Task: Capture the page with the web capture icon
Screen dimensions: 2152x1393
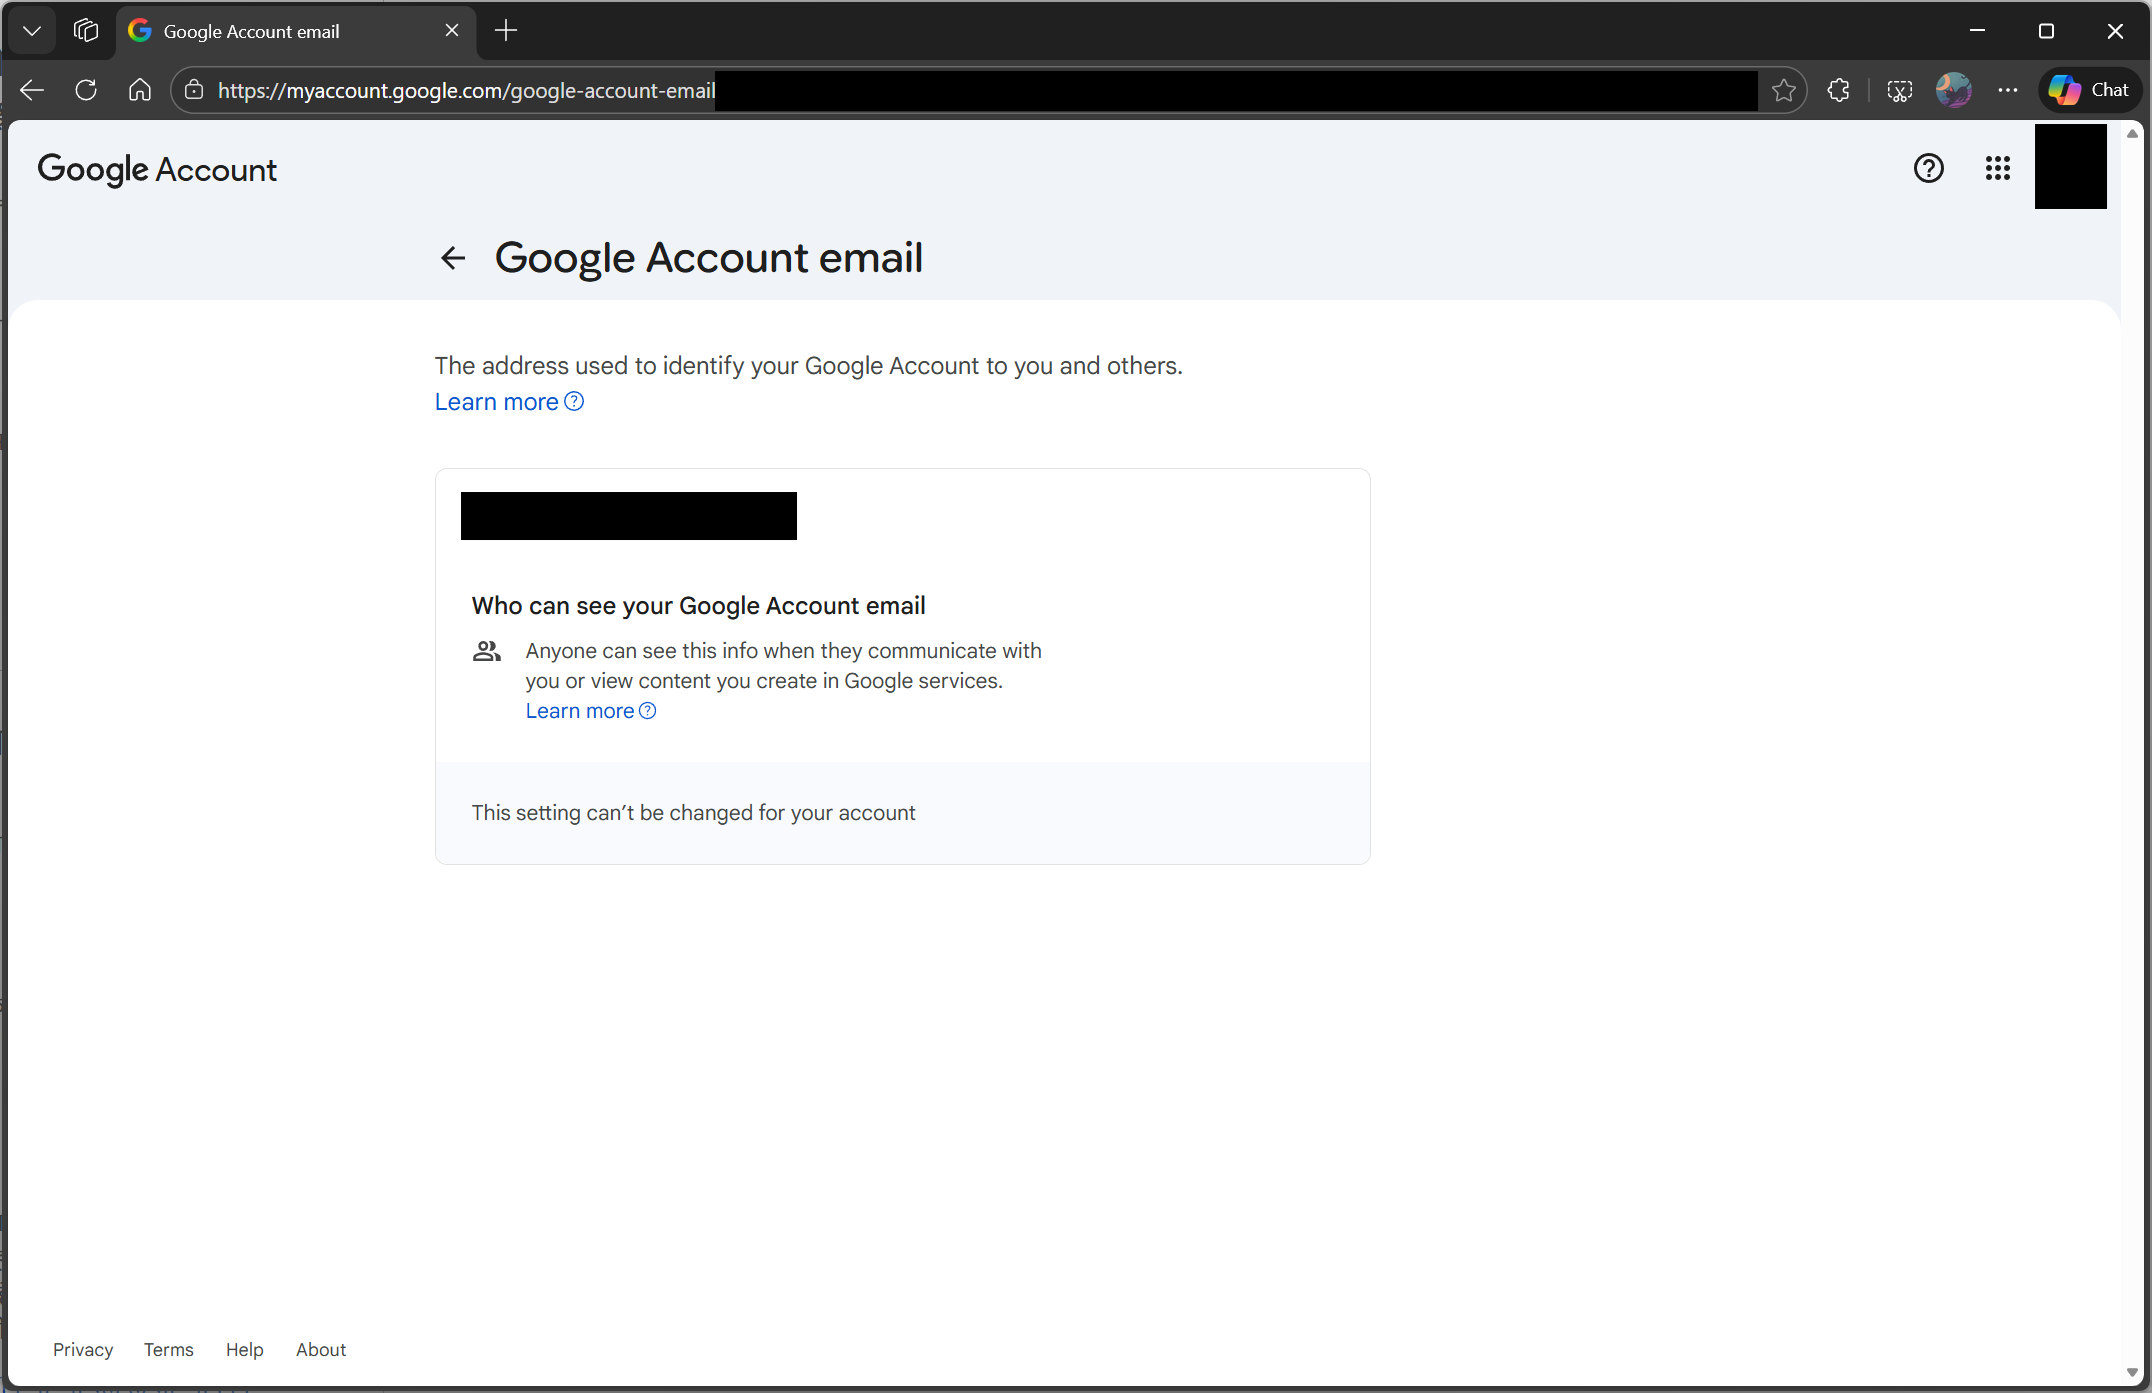Action: click(x=1899, y=90)
